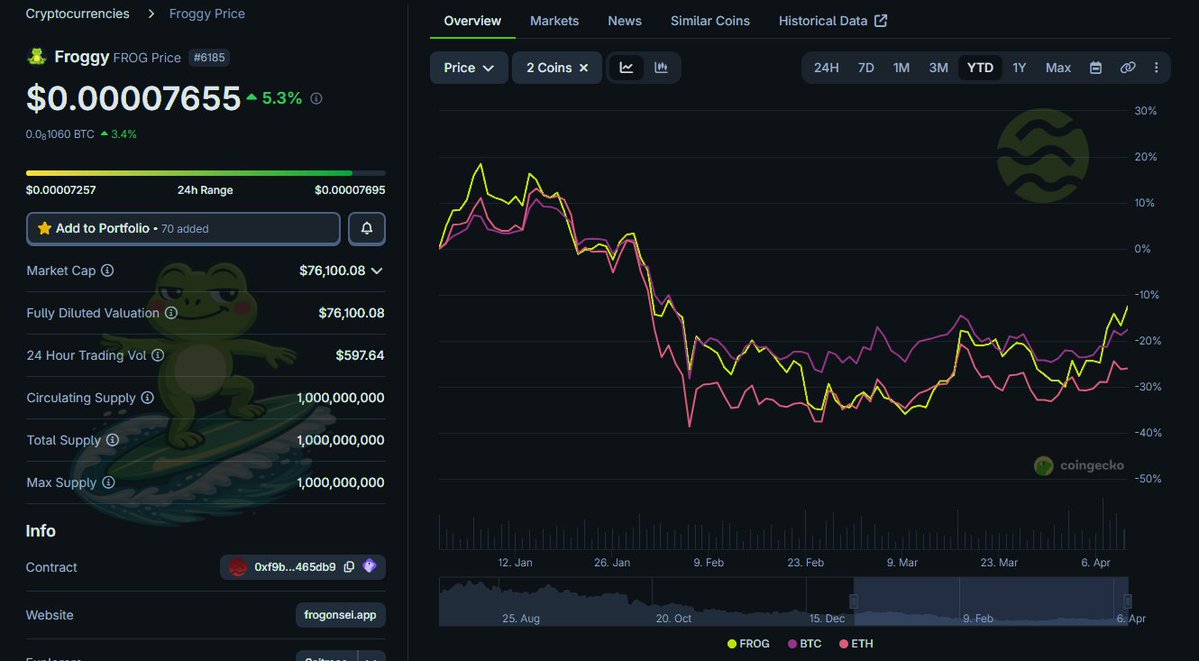The image size is (1199, 661).
Task: Select the 1M time range
Action: [x=902, y=67]
